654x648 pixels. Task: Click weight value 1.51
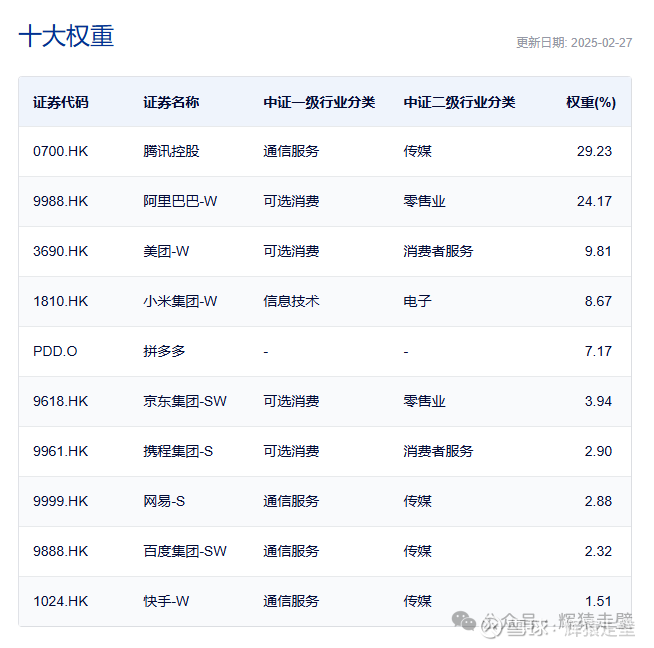click(598, 601)
